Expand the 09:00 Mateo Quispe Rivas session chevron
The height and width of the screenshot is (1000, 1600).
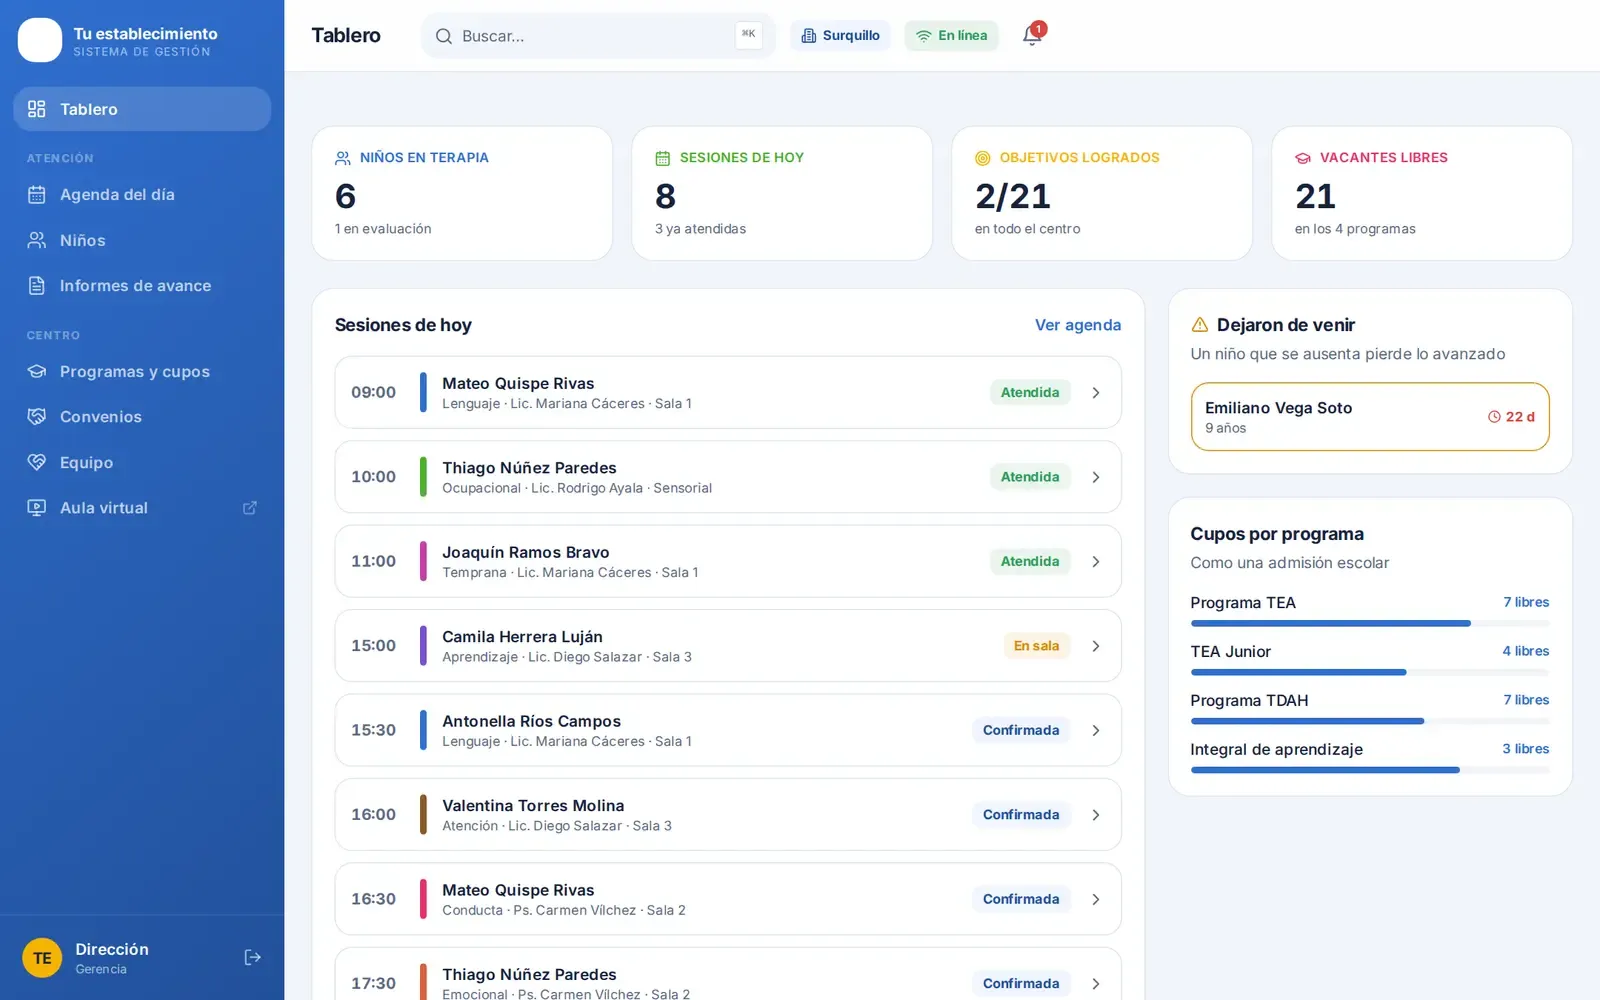1096,393
